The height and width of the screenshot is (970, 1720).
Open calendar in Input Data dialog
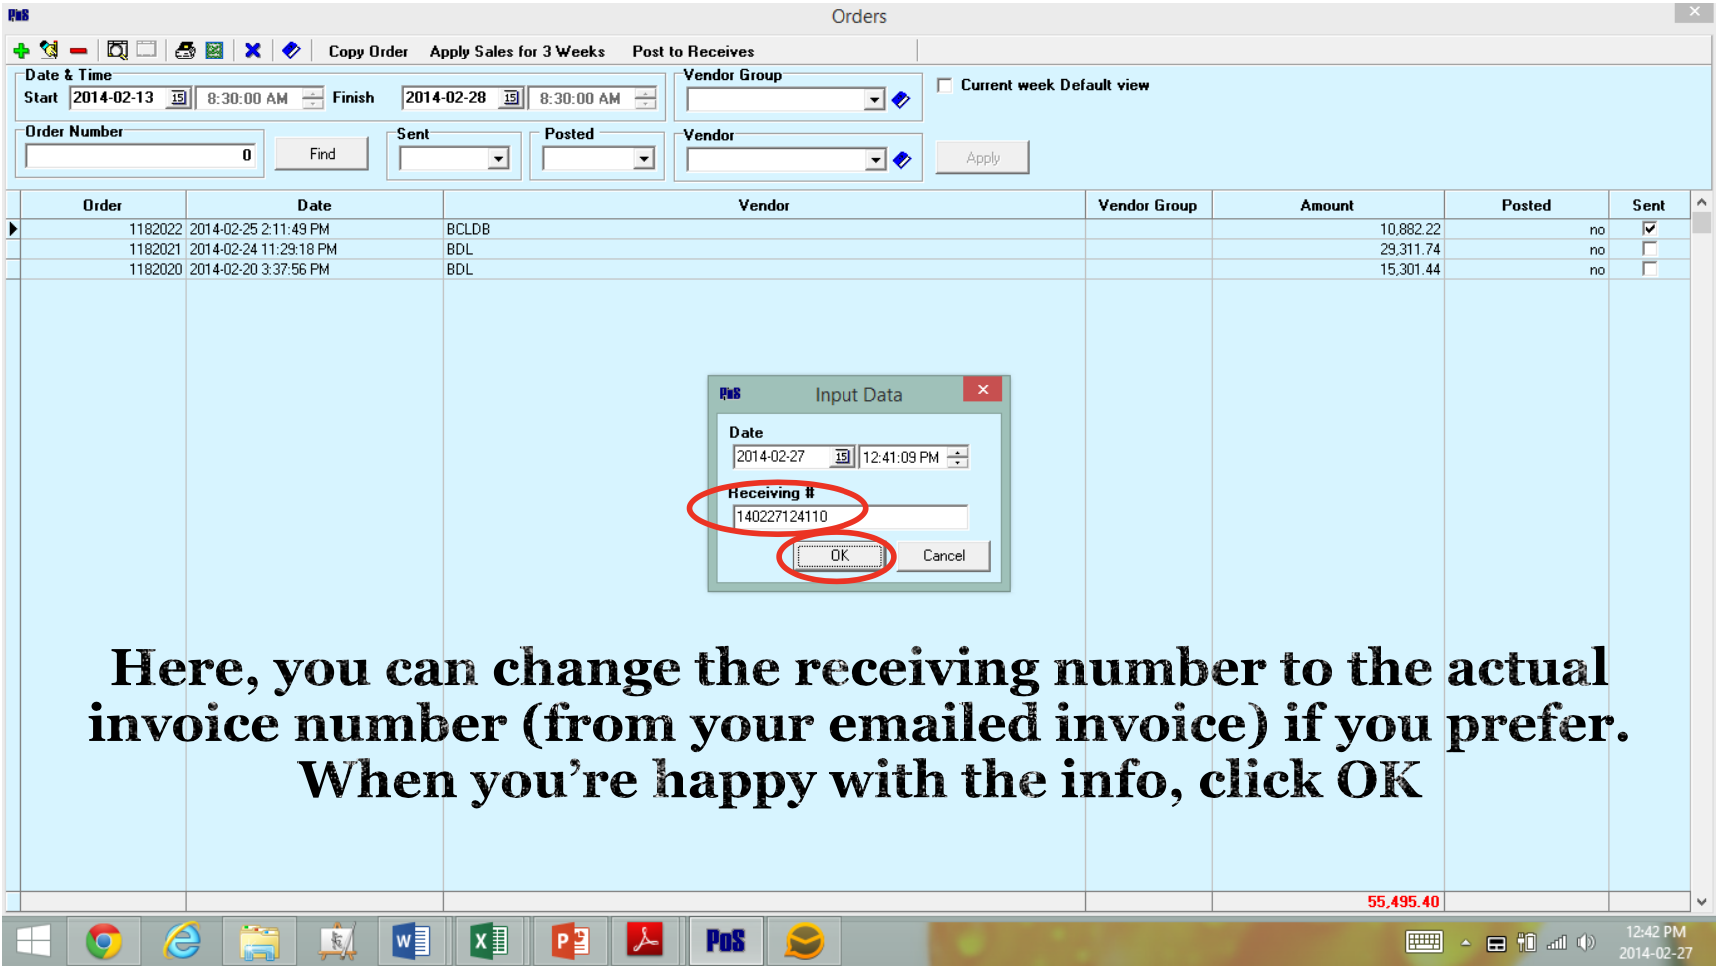tap(842, 457)
